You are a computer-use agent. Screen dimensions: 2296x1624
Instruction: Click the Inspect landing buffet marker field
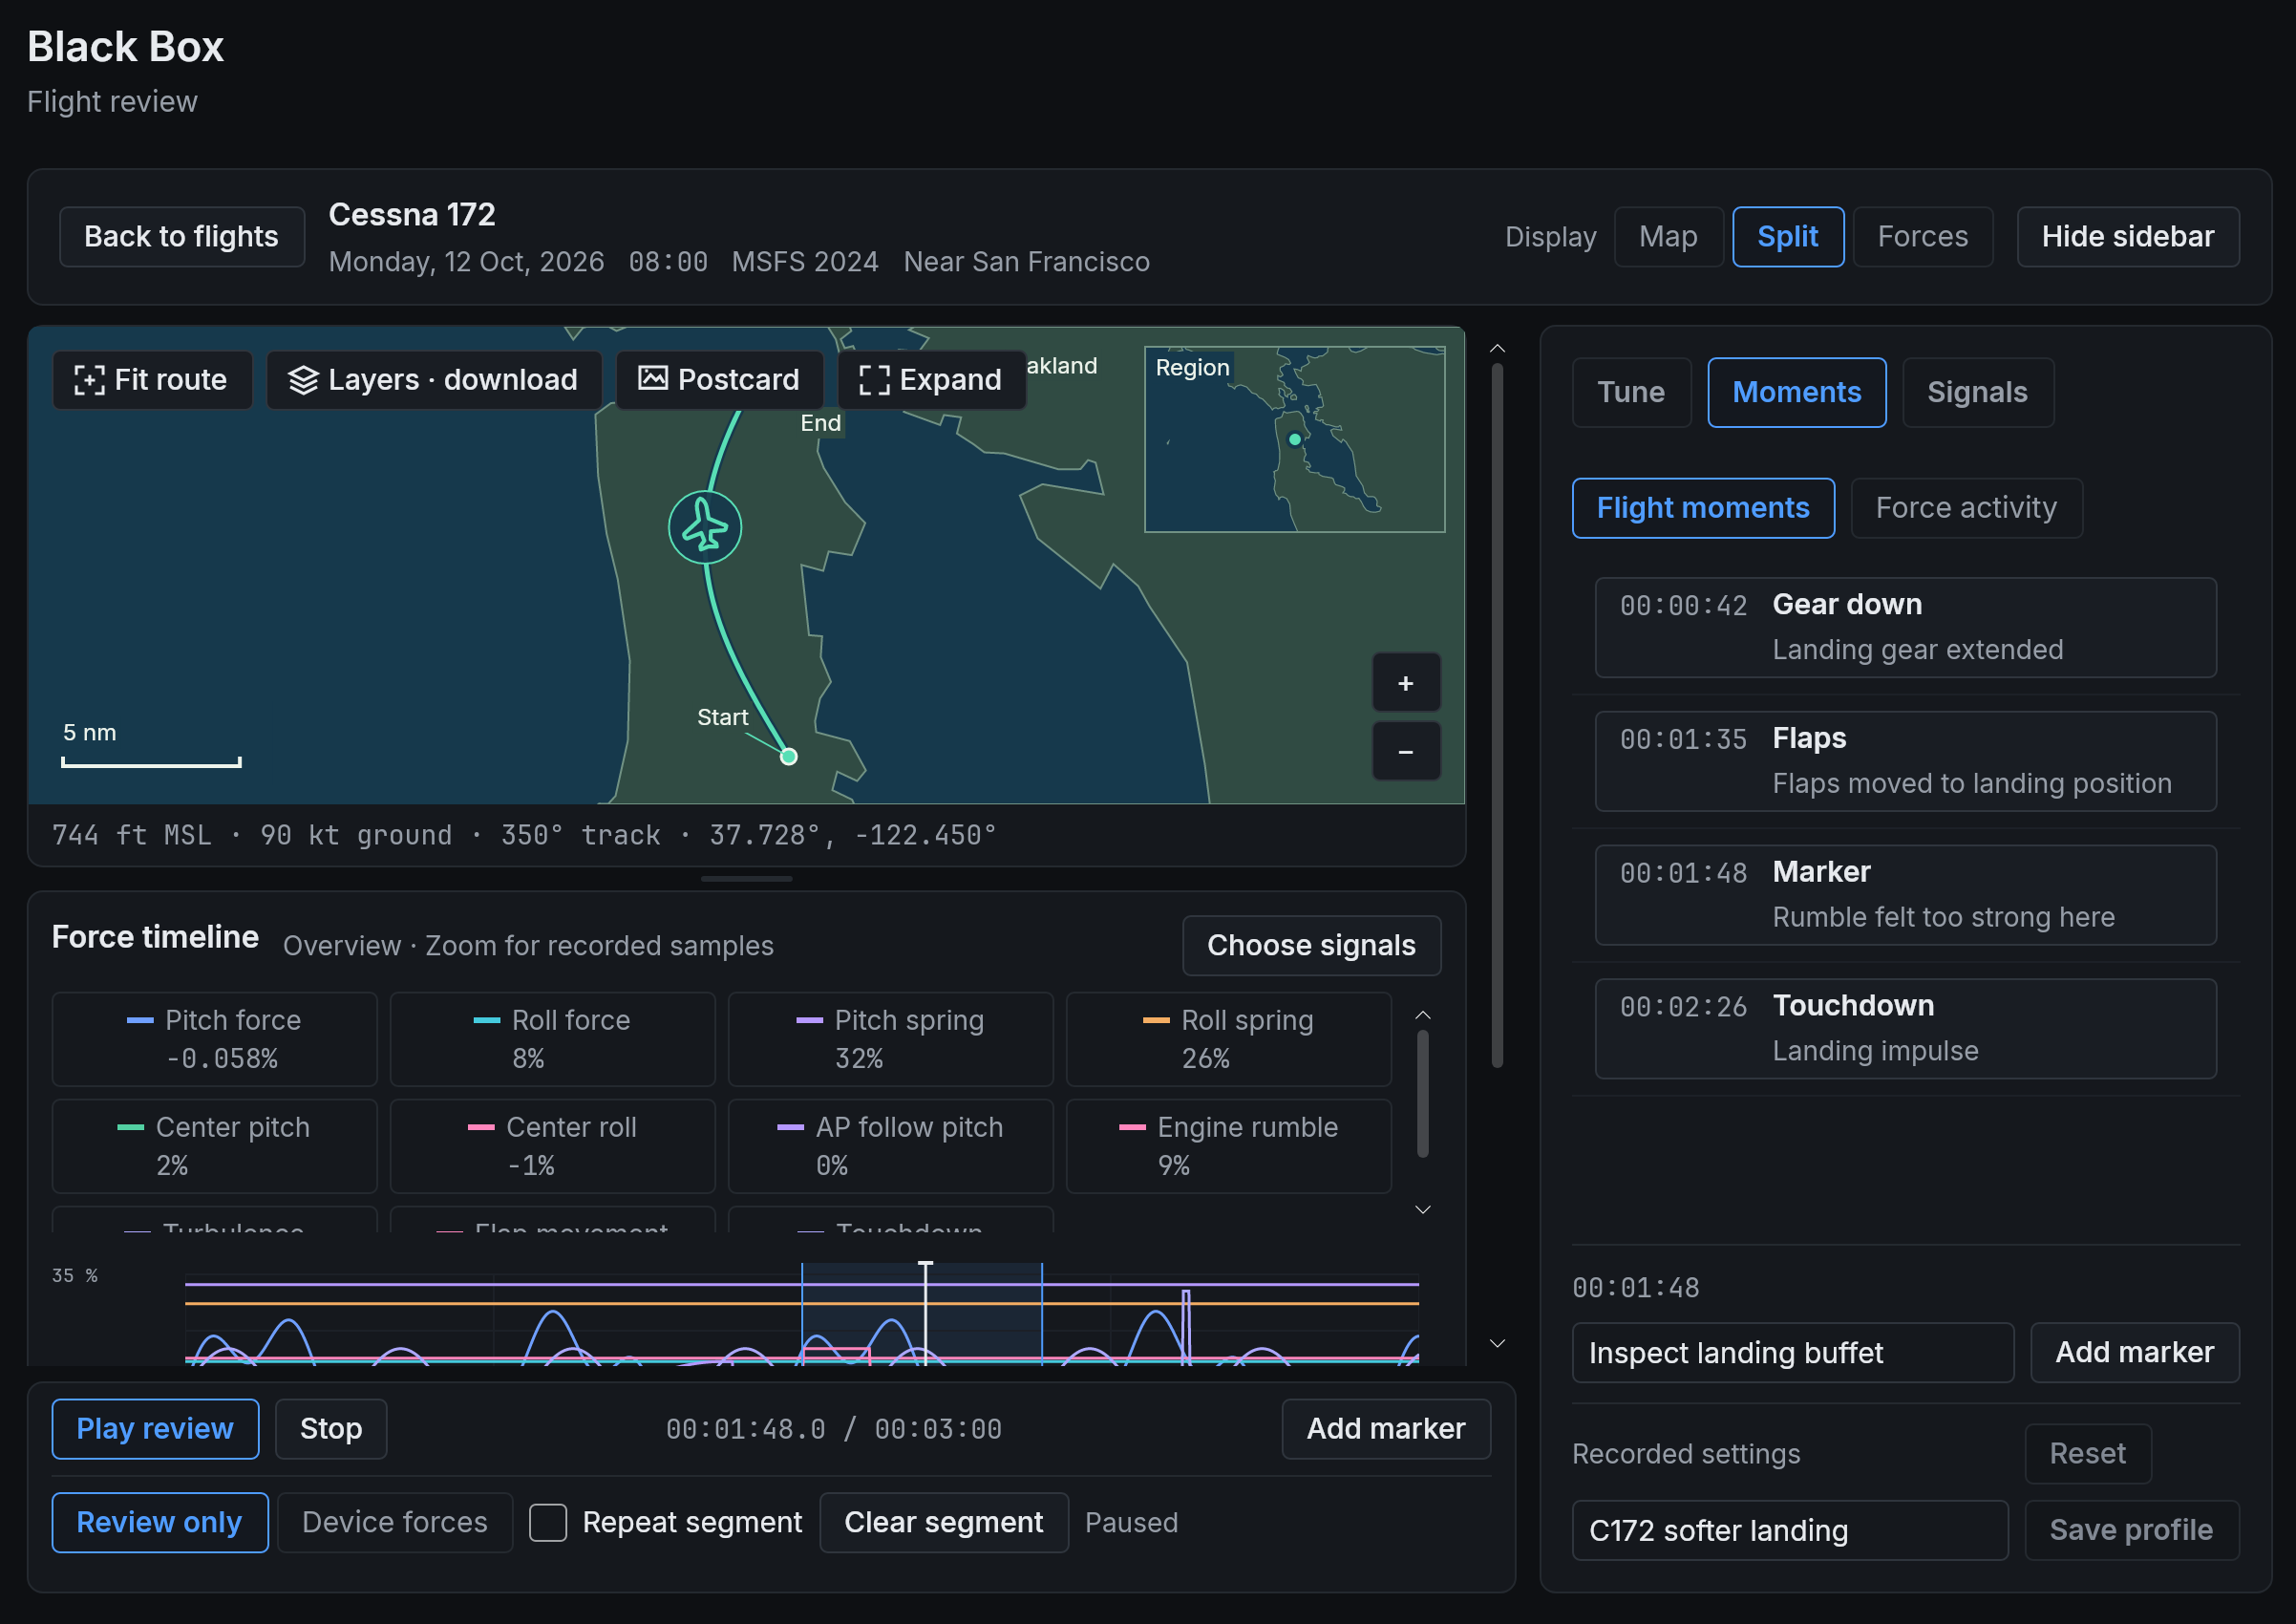pyautogui.click(x=1792, y=1352)
